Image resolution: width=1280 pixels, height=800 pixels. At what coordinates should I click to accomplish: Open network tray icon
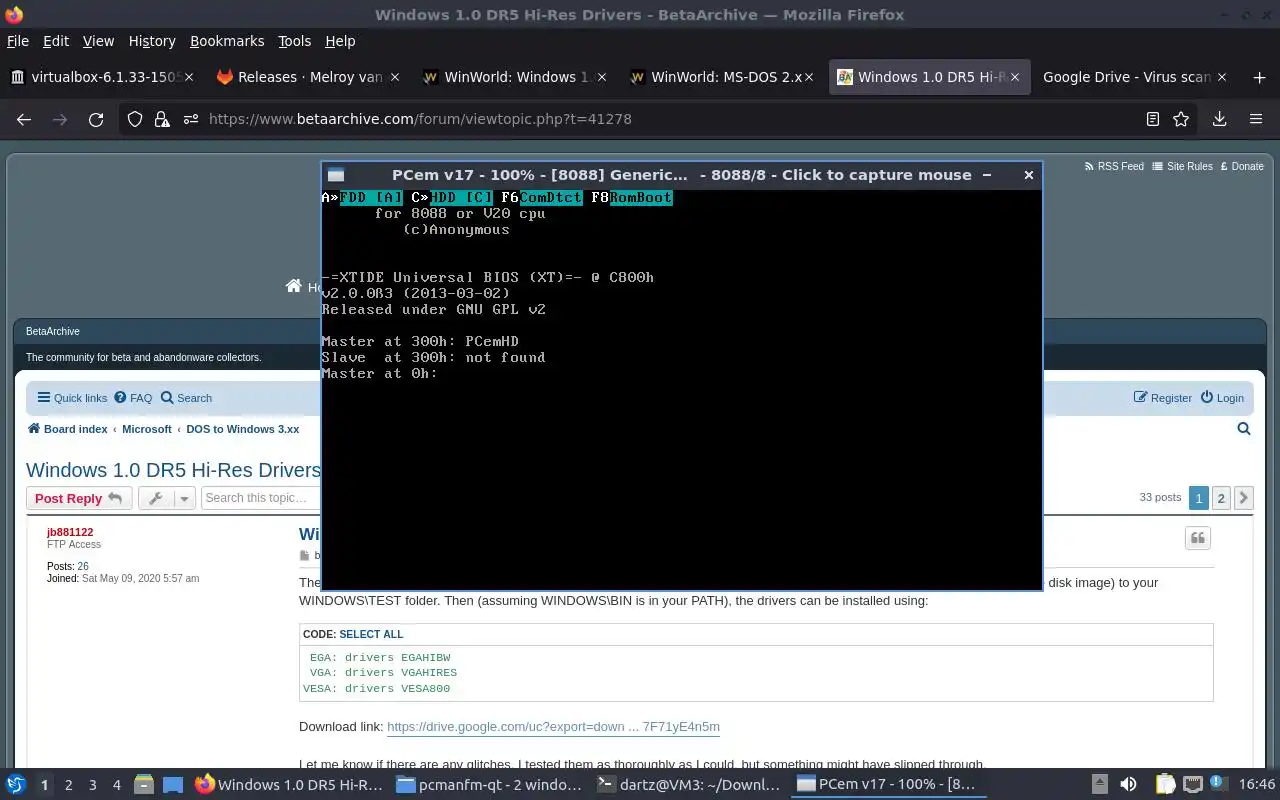(x=1193, y=784)
